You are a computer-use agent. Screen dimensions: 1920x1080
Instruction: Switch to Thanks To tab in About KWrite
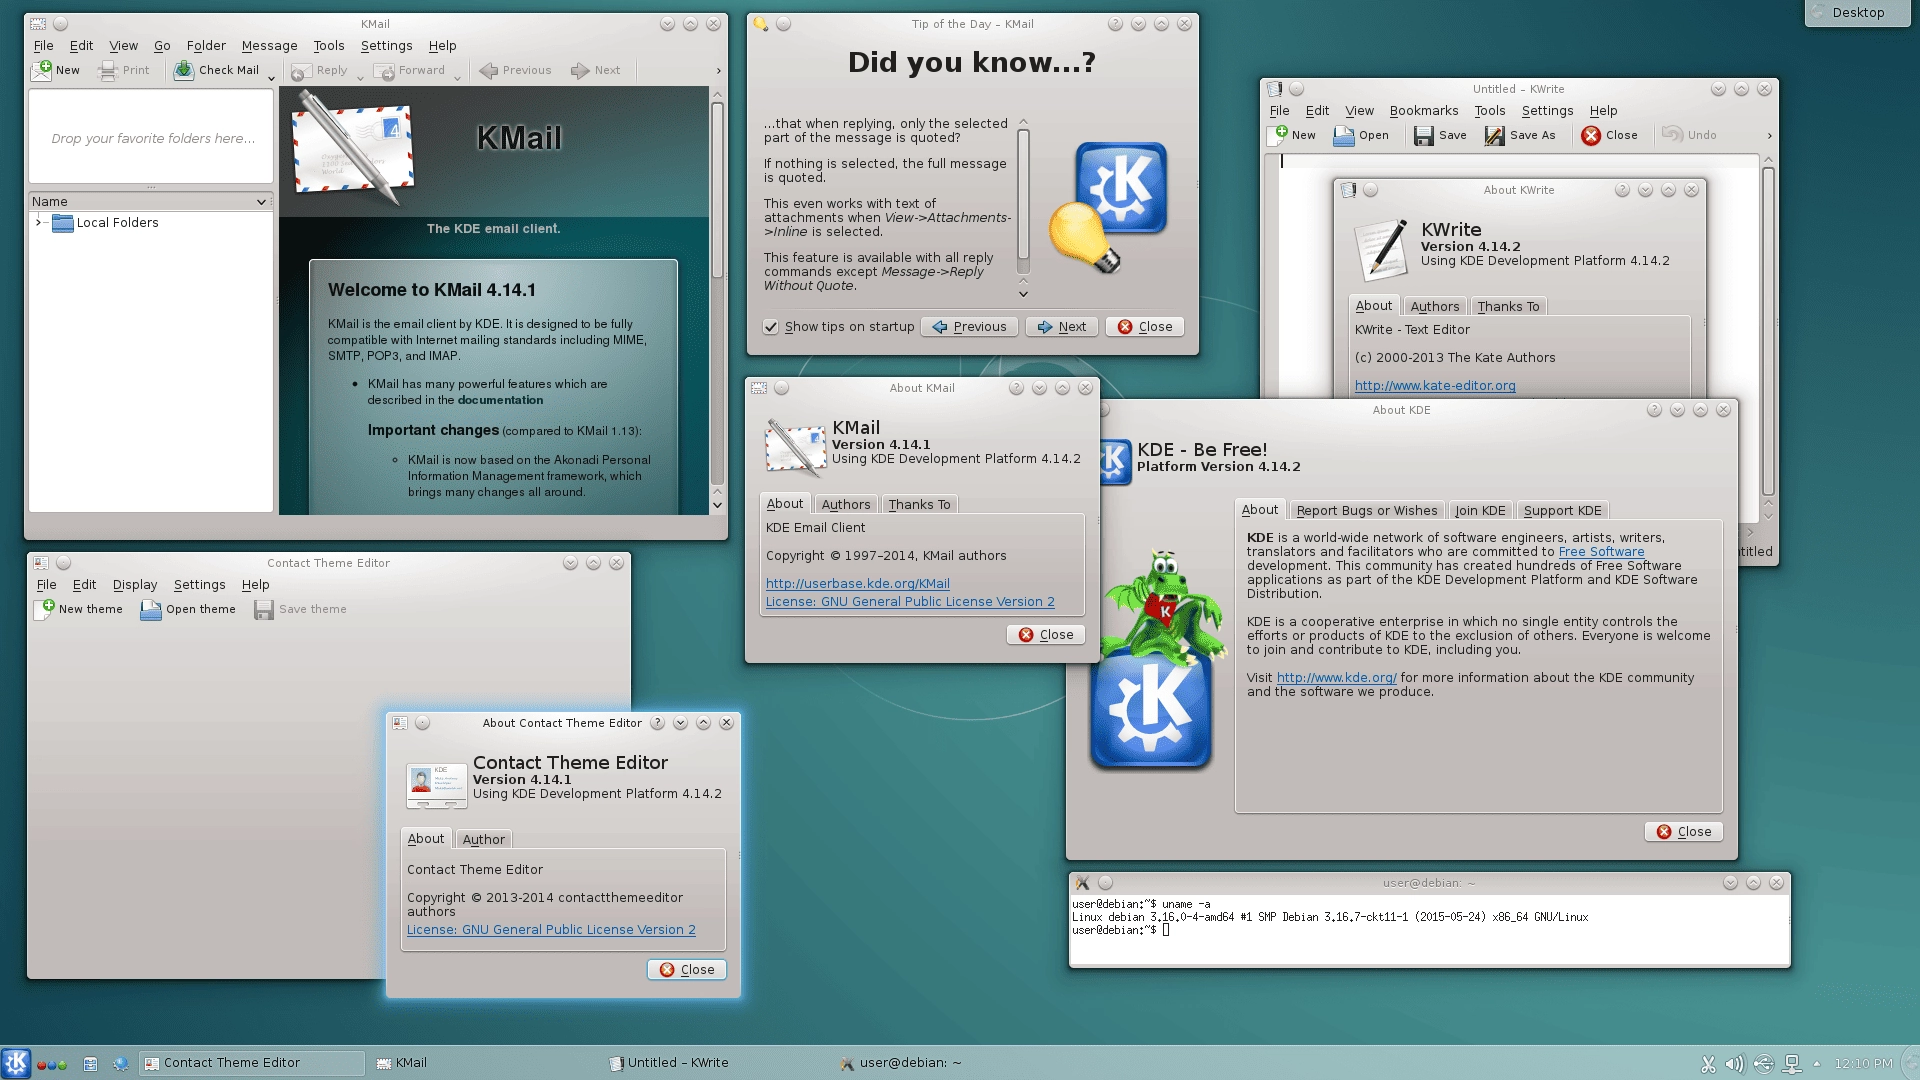coord(1508,307)
